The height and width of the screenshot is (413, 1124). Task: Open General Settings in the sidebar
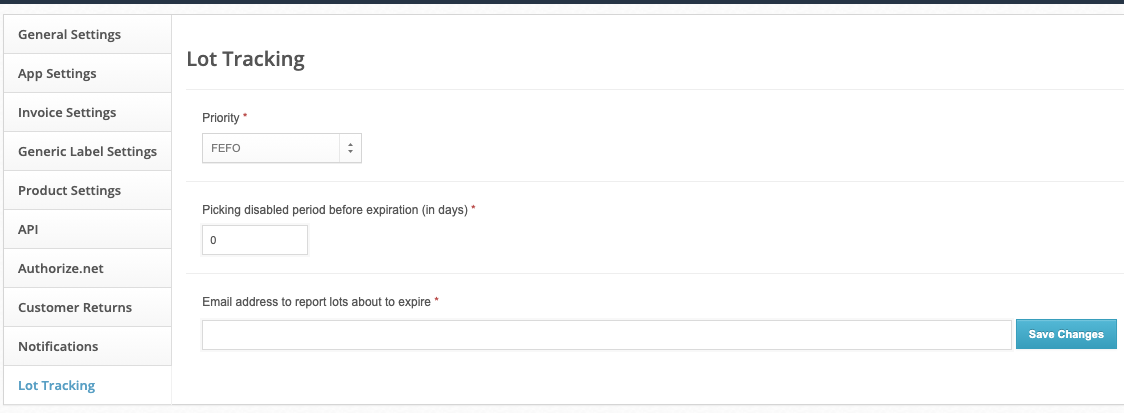(87, 34)
